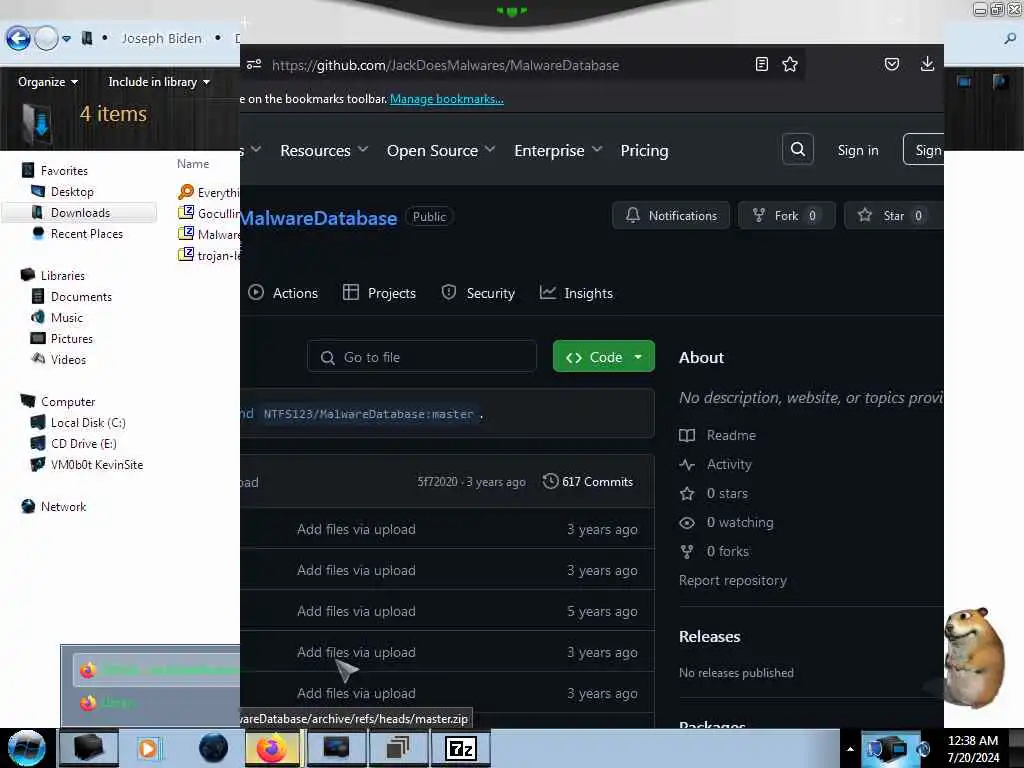Select Network in the Explorer pane
Screen dimensions: 1024x768
54,506
